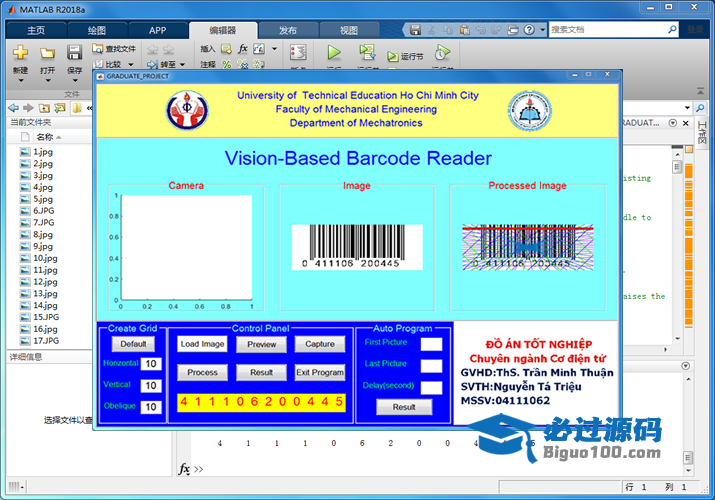Click the Delay(second) input field
Screen dimensions: 715x500
click(x=431, y=388)
